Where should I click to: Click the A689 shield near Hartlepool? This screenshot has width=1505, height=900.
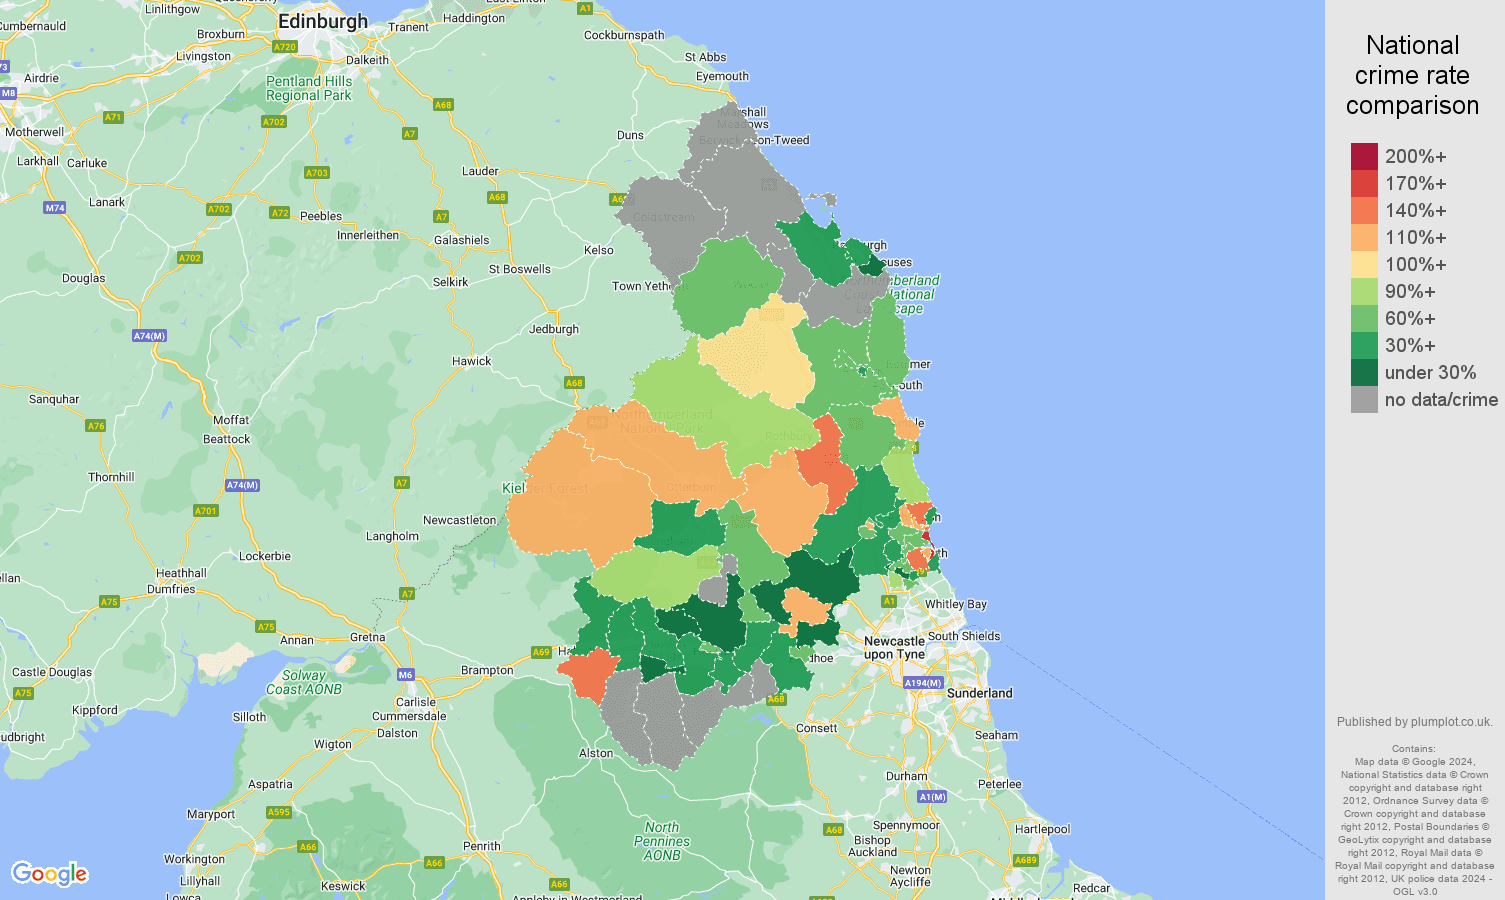click(x=1026, y=860)
